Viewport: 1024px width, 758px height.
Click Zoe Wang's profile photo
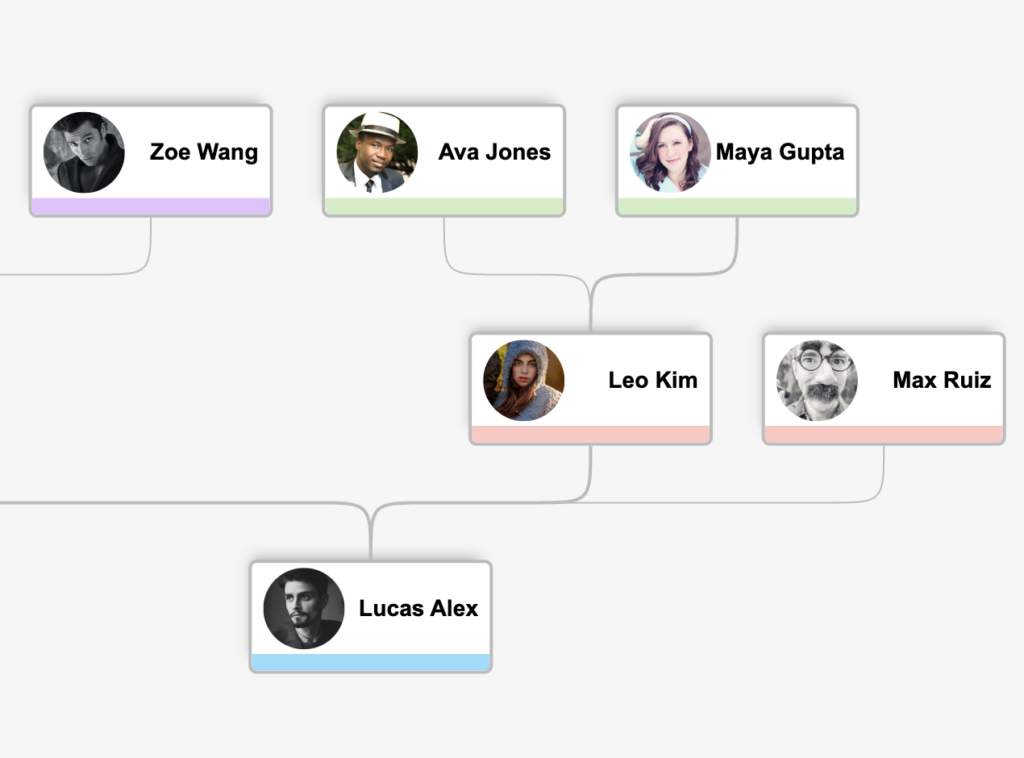click(x=84, y=152)
